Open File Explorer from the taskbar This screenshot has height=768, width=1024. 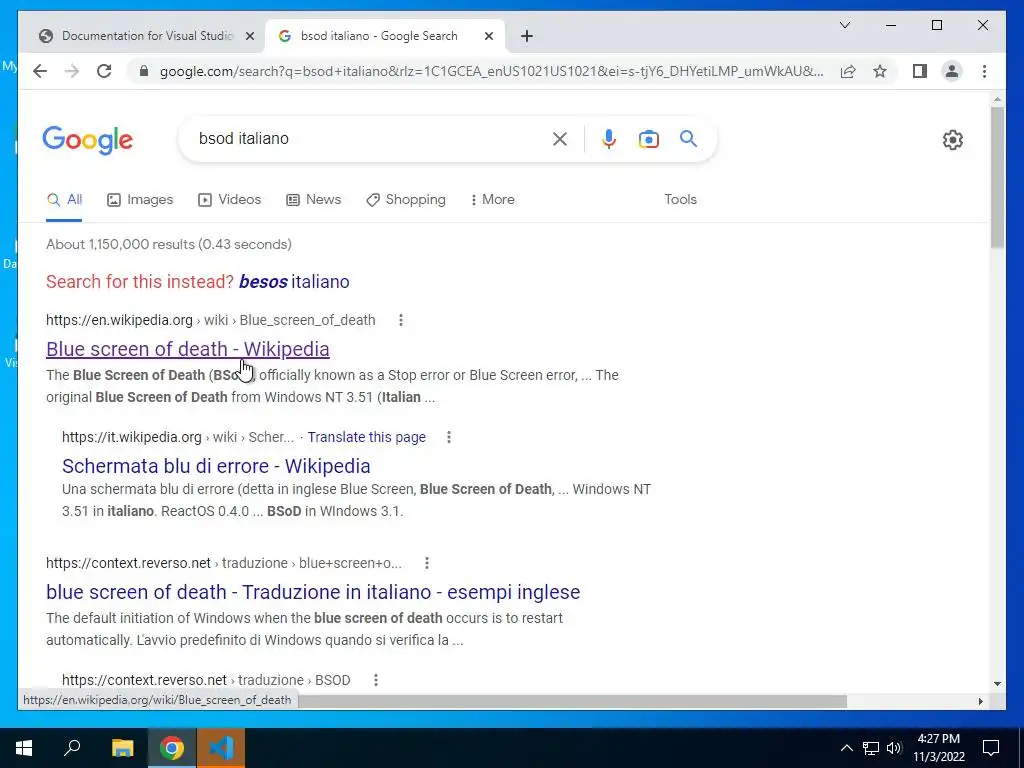(x=122, y=748)
